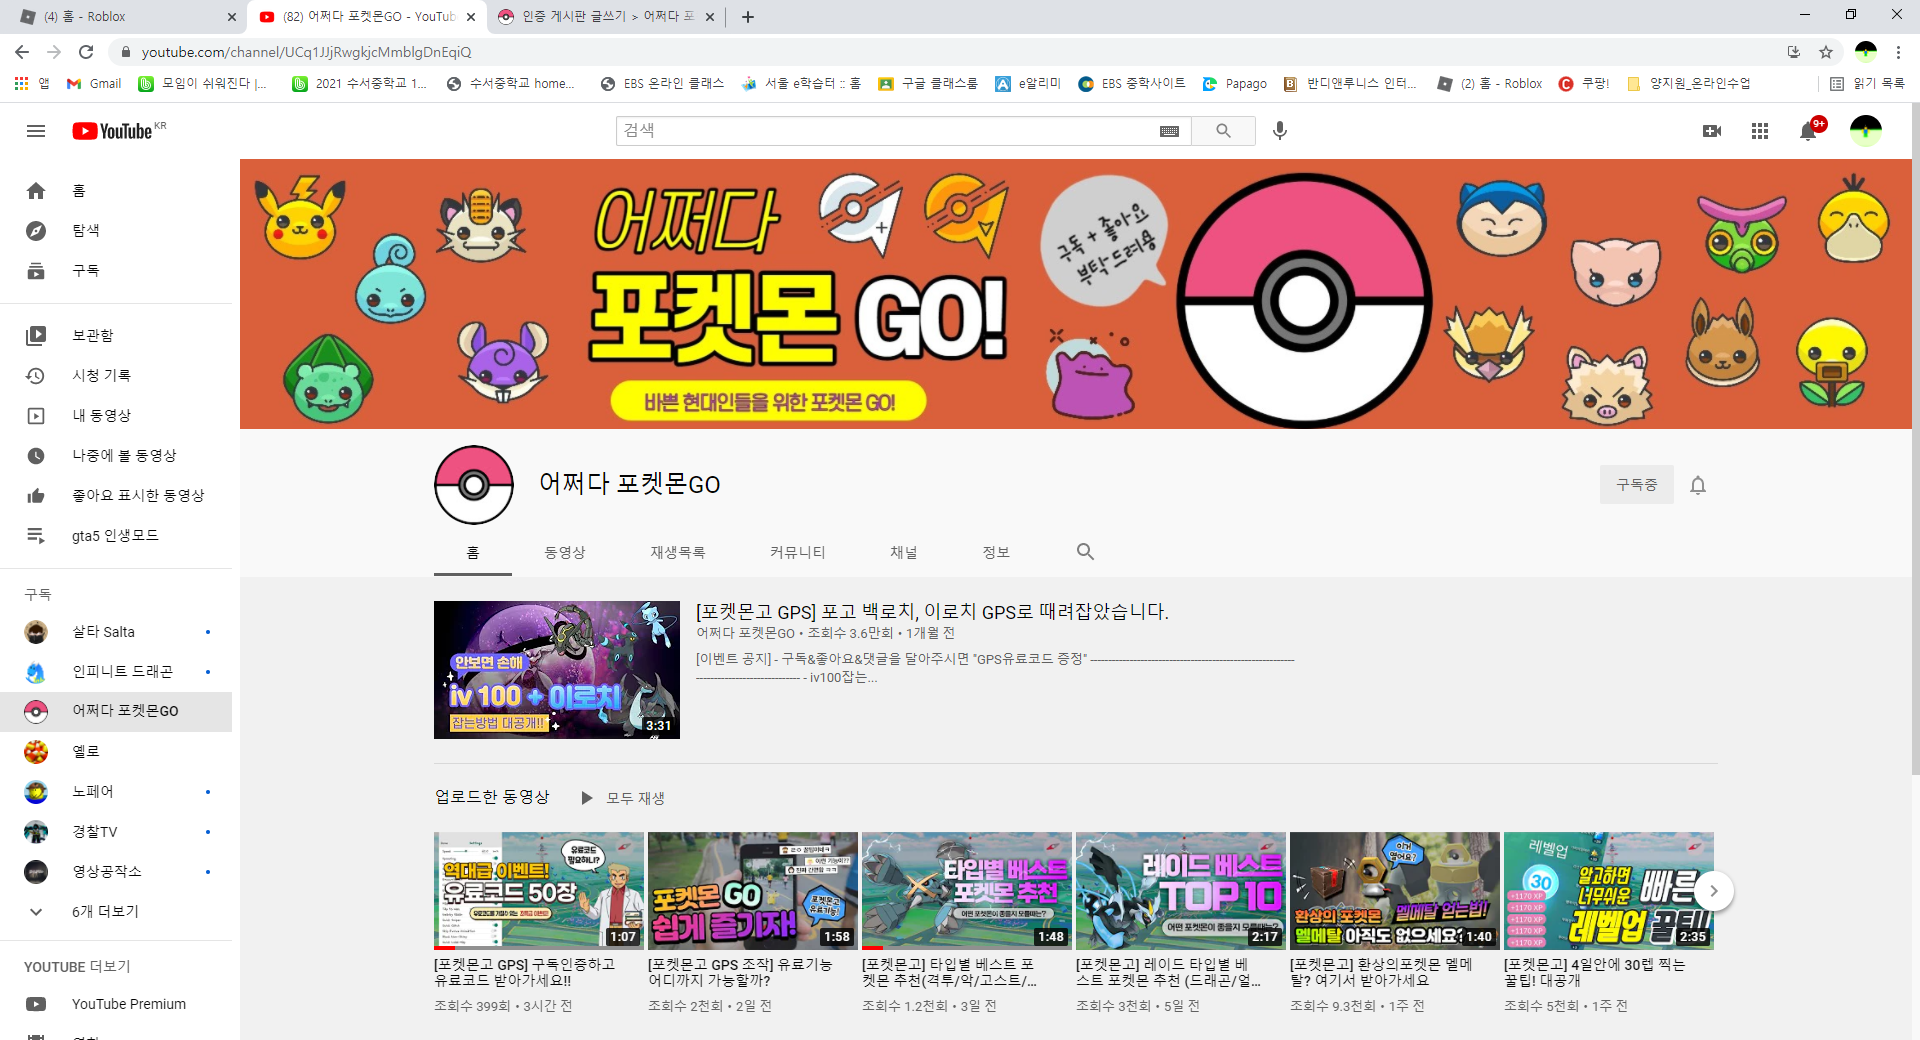The width and height of the screenshot is (1920, 1040).
Task: Open the notifications bell in the header
Action: (1808, 131)
